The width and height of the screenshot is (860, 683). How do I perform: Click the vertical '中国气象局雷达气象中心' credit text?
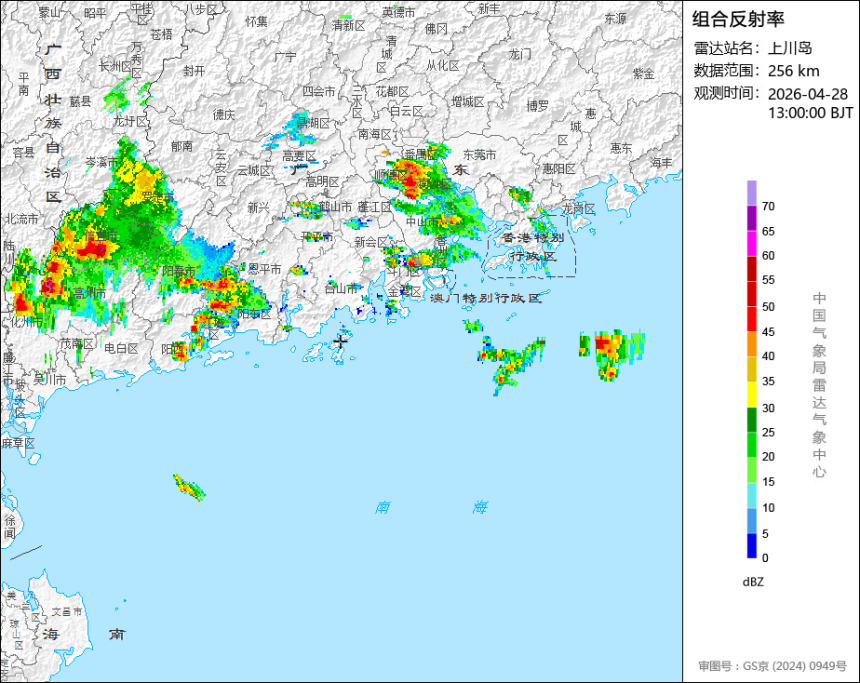coord(819,385)
